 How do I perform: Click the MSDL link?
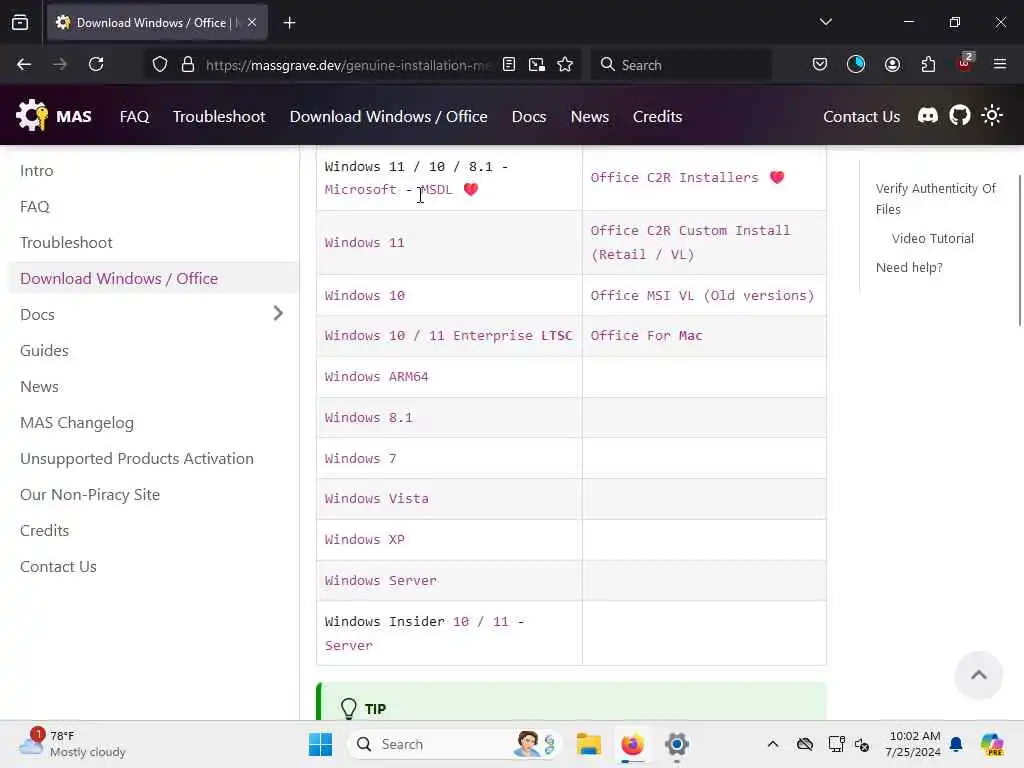click(x=436, y=189)
